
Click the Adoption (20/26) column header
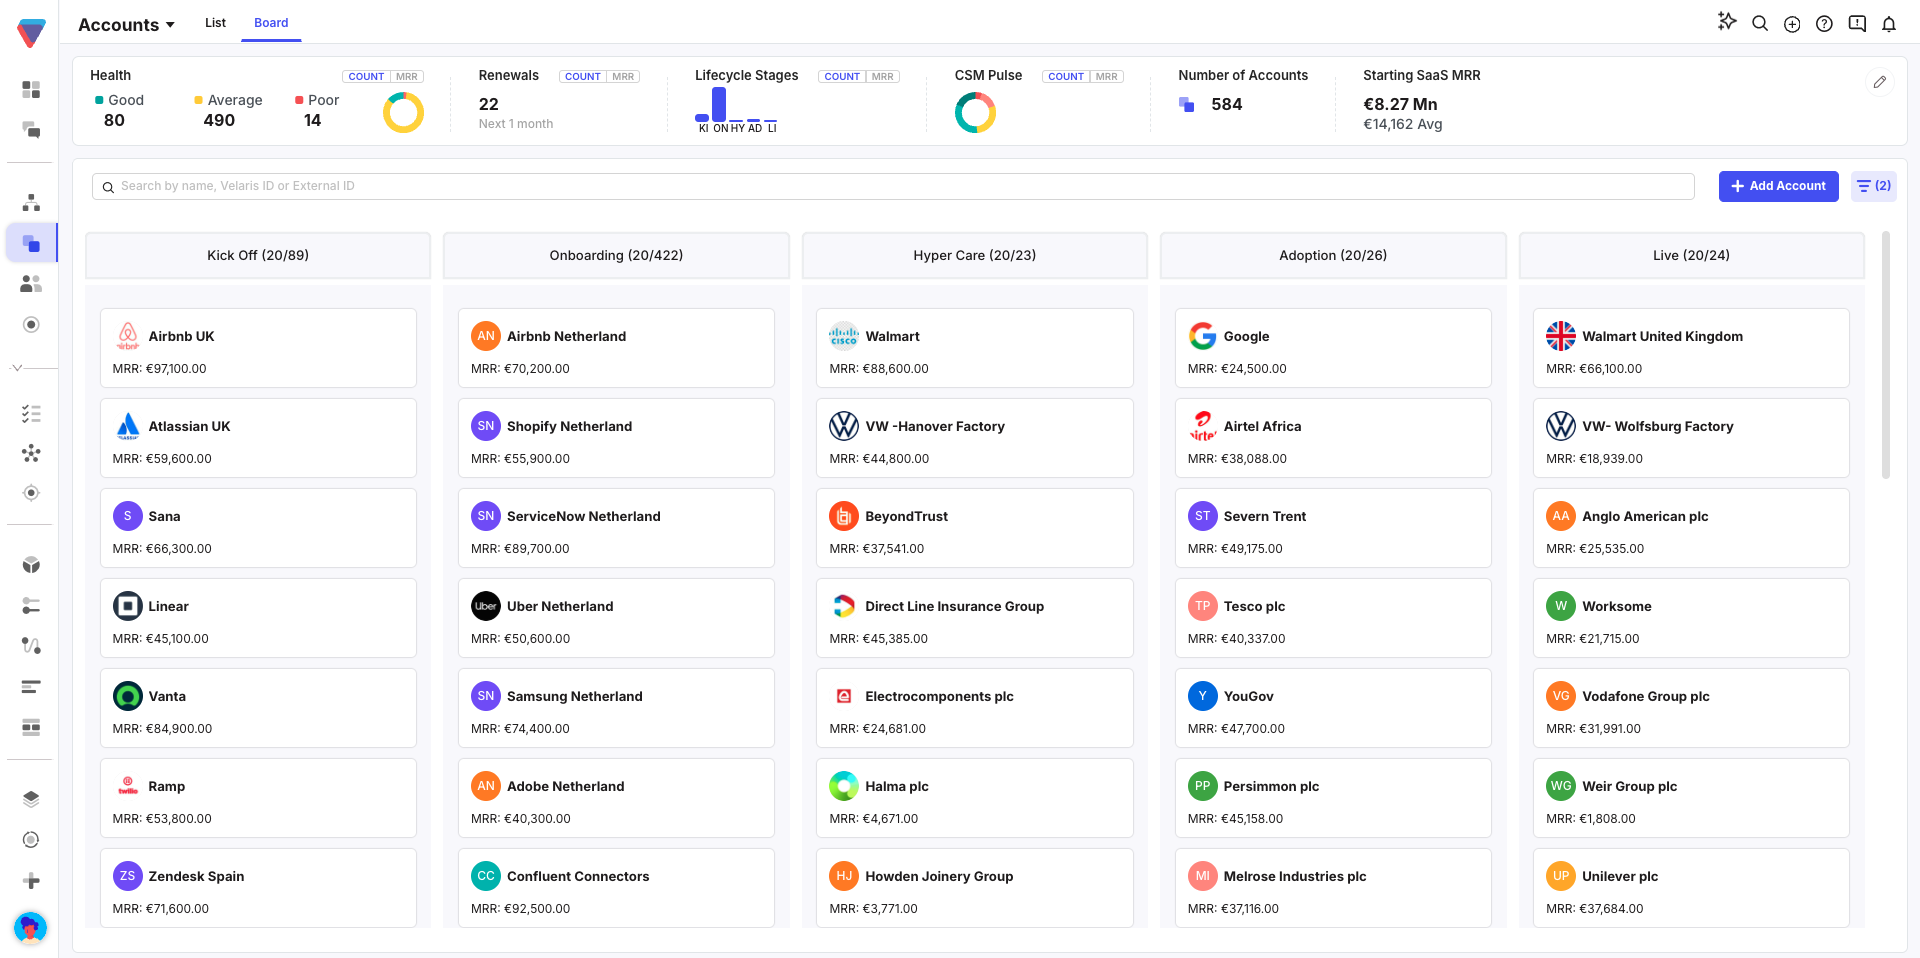1333,255
